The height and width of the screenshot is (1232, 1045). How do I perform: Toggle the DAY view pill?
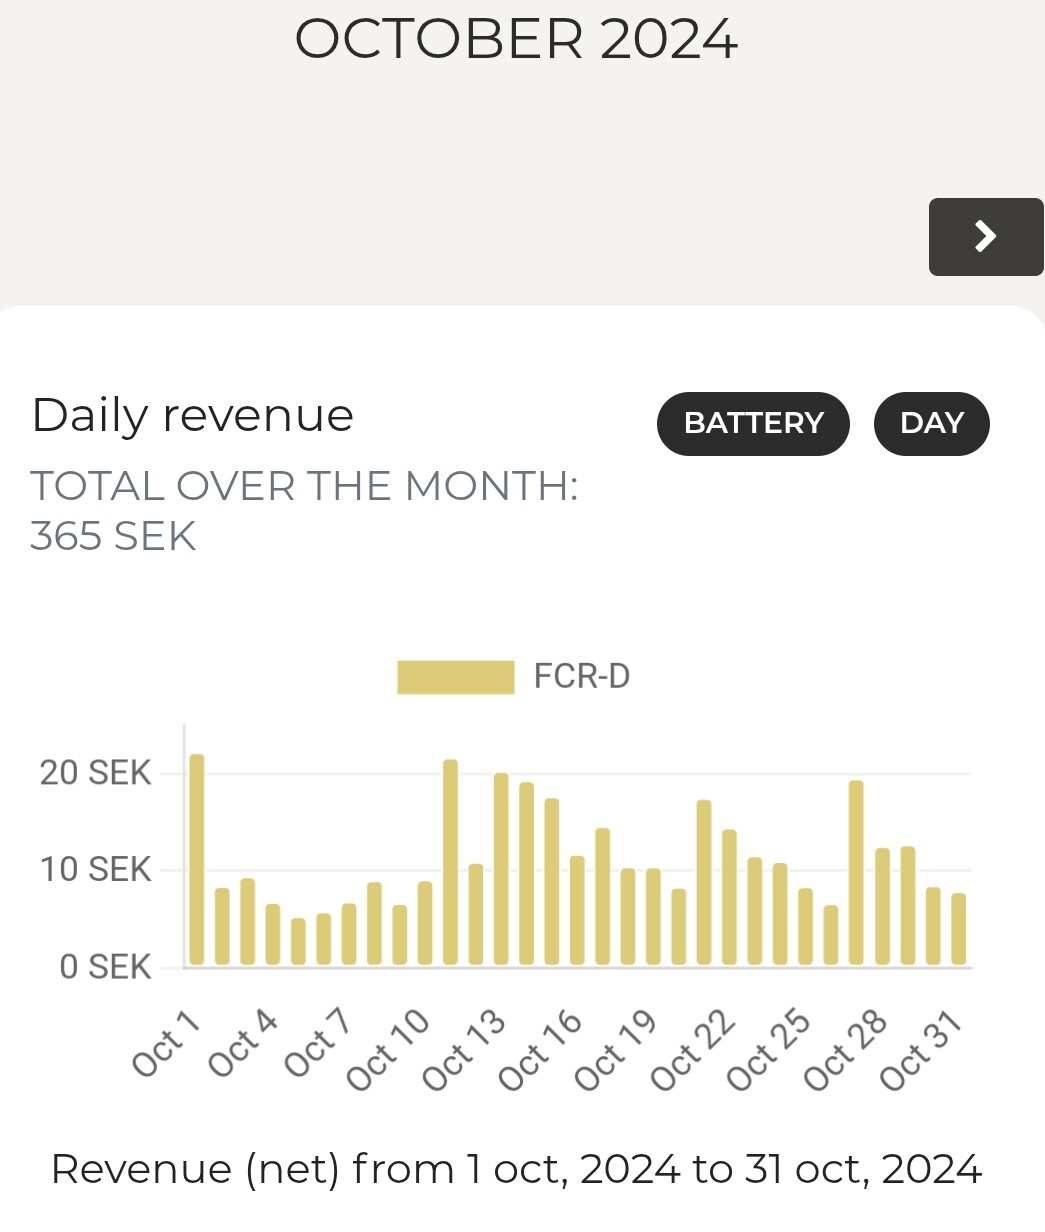tap(931, 423)
